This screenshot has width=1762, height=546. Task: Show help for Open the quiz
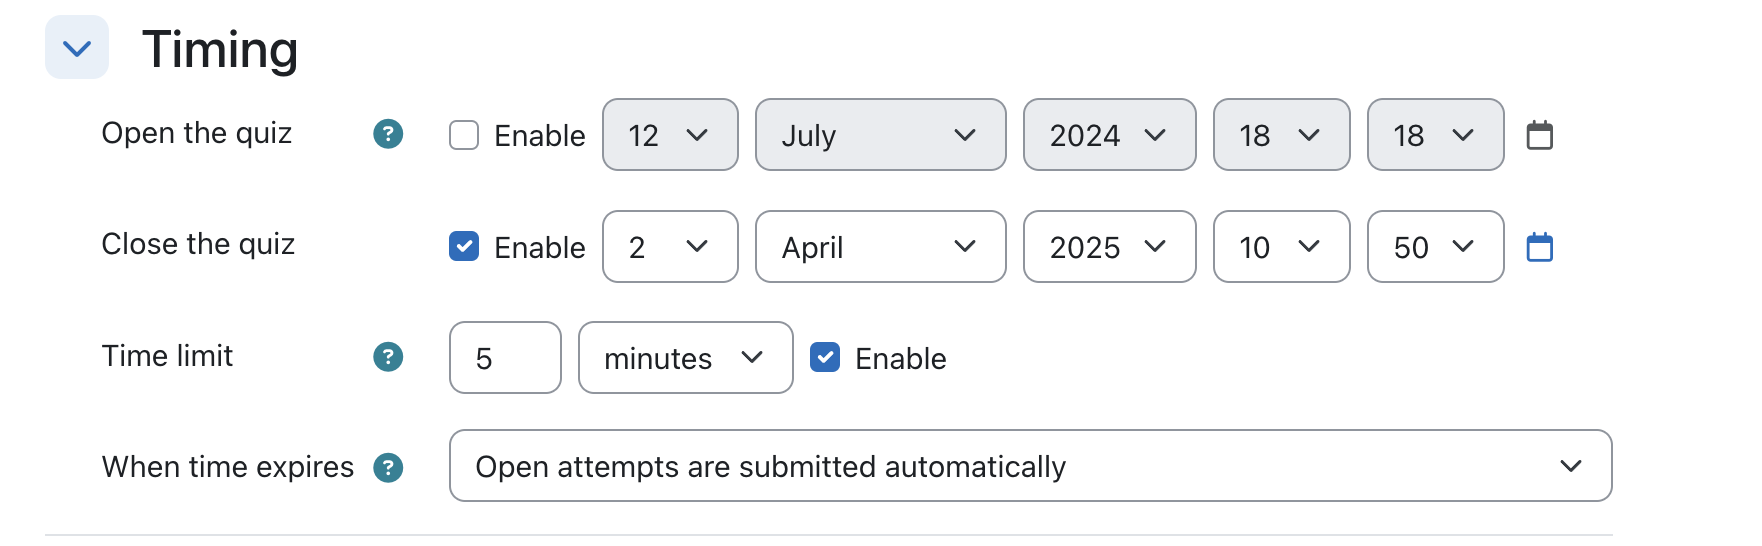(388, 134)
